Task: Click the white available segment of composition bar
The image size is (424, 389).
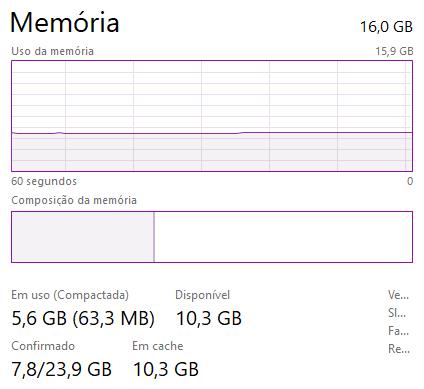Action: tap(283, 237)
